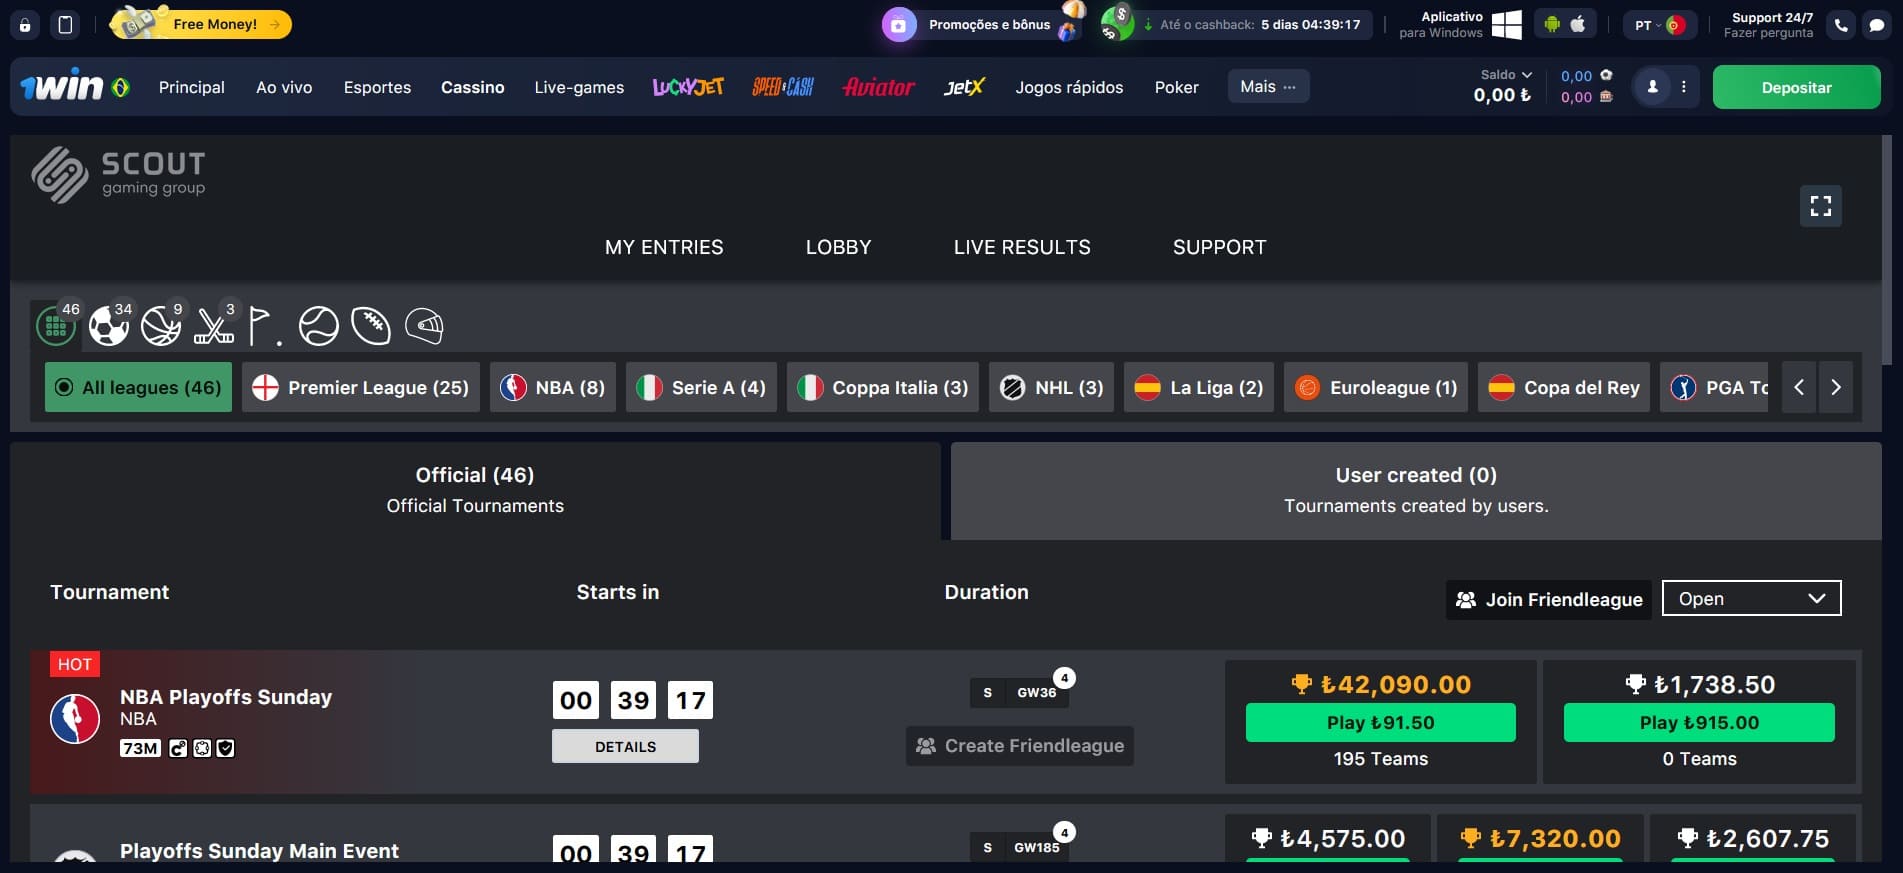
Task: Select the Euroleague (1) filter
Action: [1376, 387]
